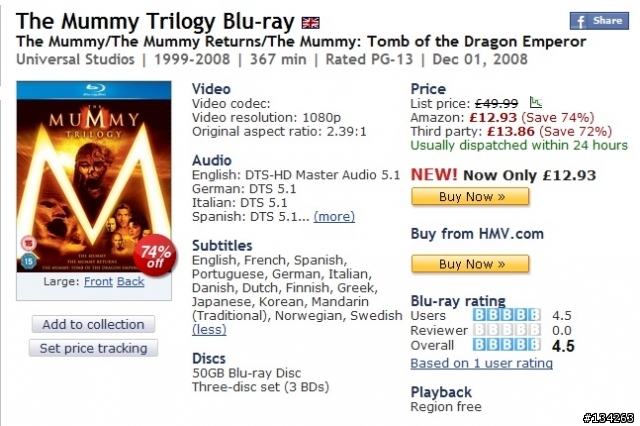The width and height of the screenshot is (640, 426).
Task: Click the Blu-ray logo on cover
Action: pyautogui.click(x=95, y=89)
